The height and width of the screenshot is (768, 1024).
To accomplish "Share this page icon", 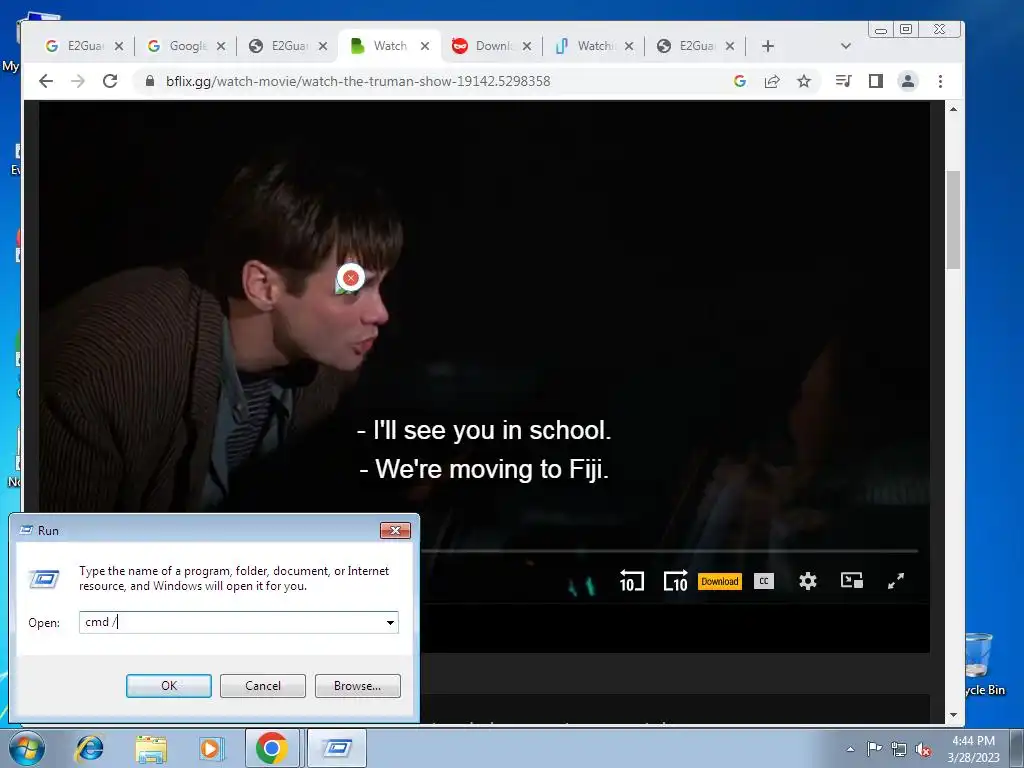I will tap(772, 81).
